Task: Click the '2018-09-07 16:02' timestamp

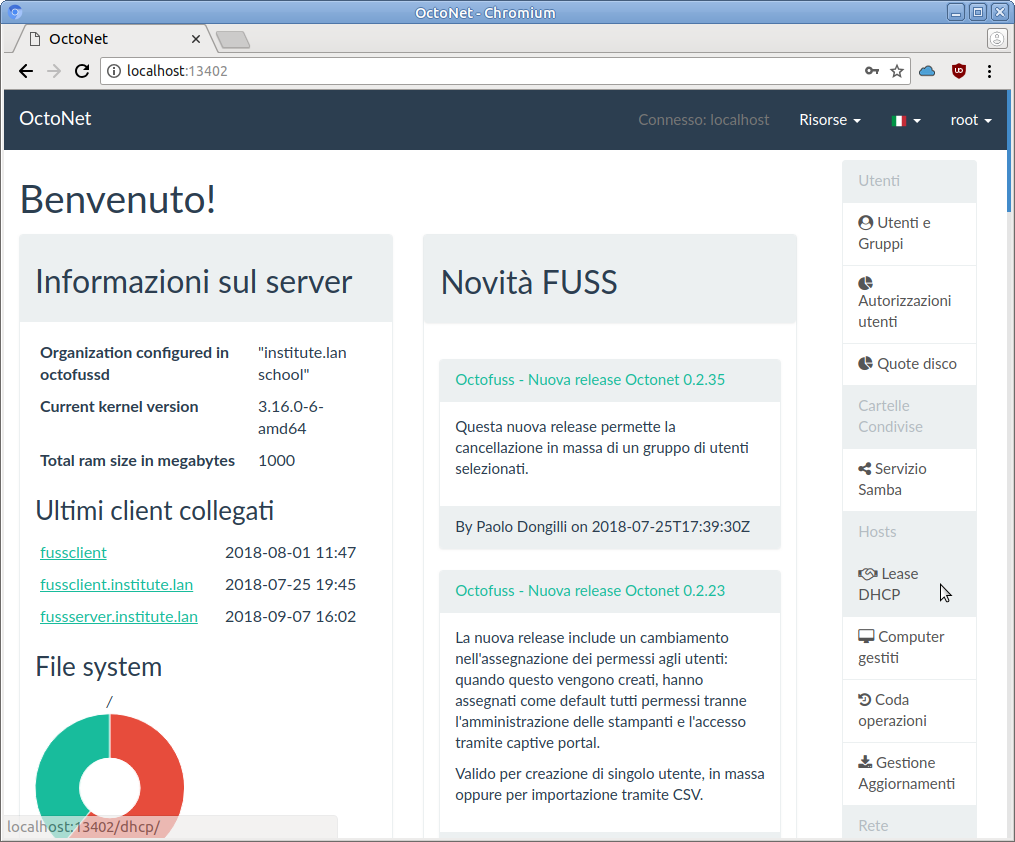Action: coord(291,617)
